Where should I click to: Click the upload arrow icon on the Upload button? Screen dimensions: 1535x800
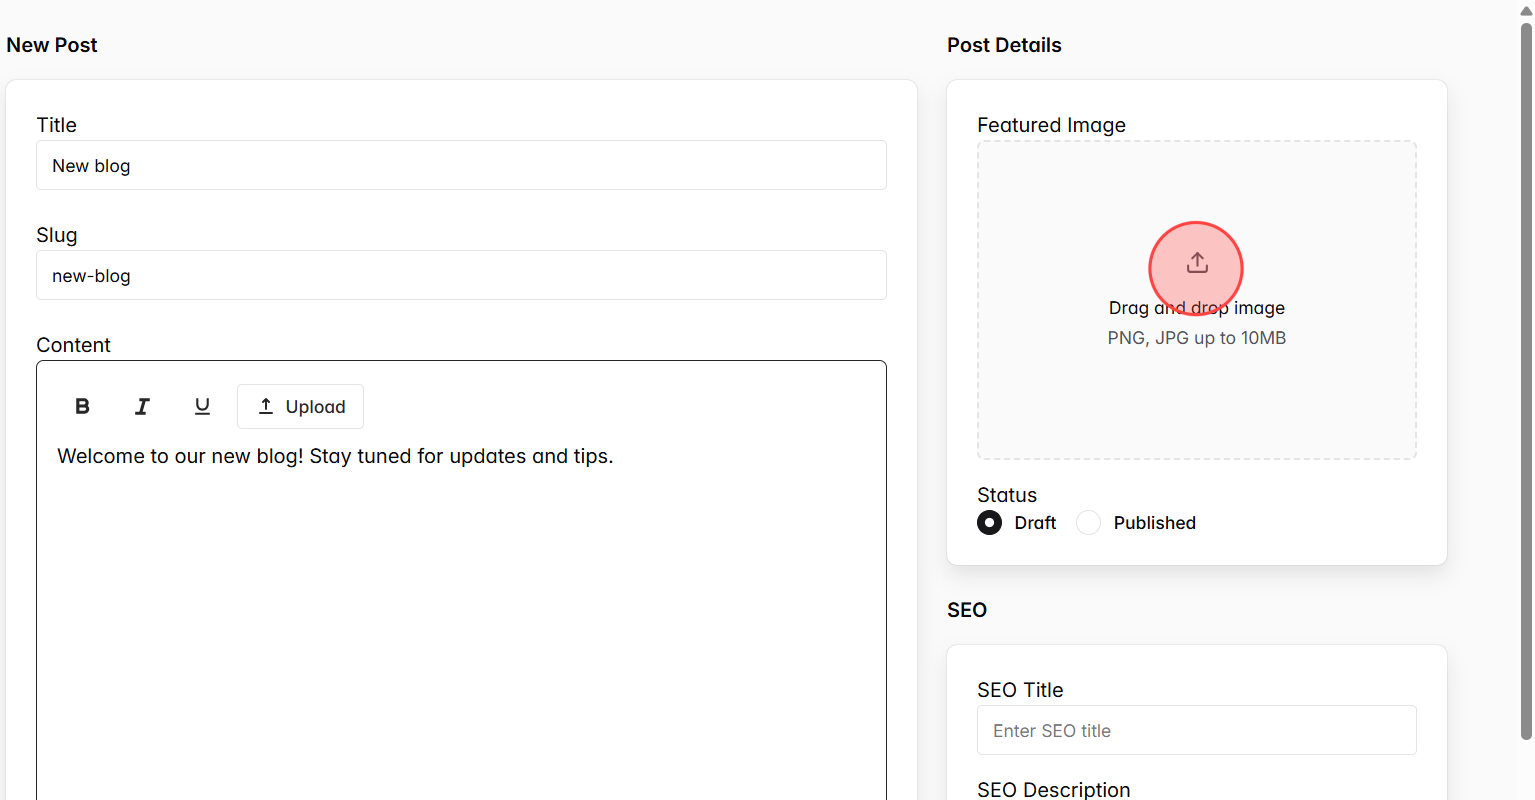pyautogui.click(x=265, y=406)
